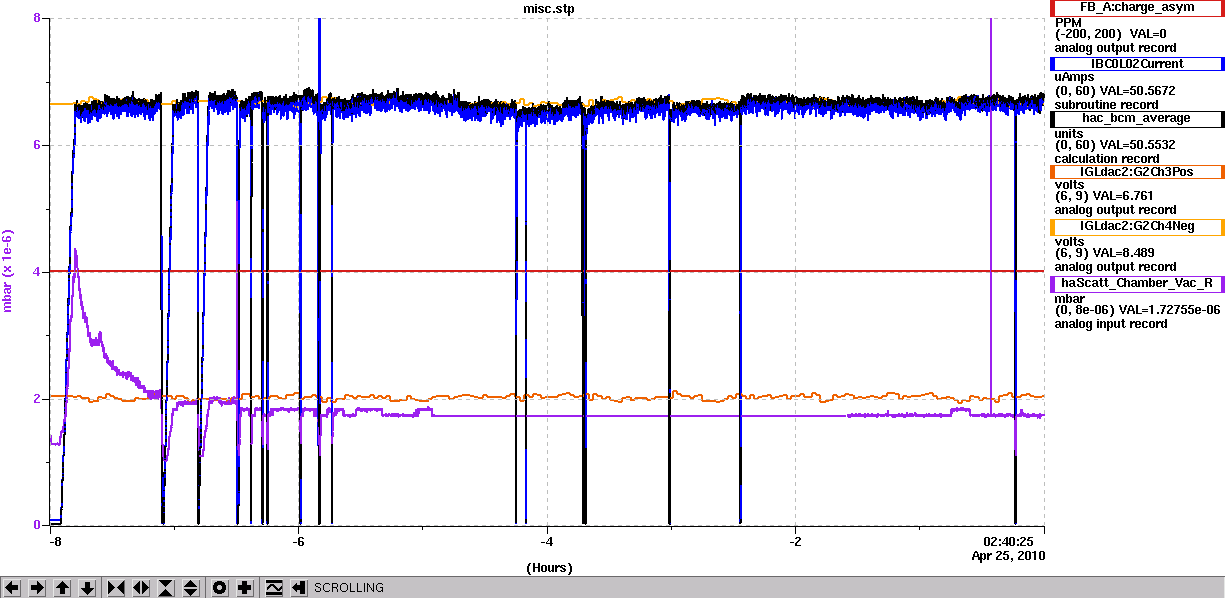Click the subroutine record text
Viewport: 1225px width, 598px height.
coord(1106,104)
